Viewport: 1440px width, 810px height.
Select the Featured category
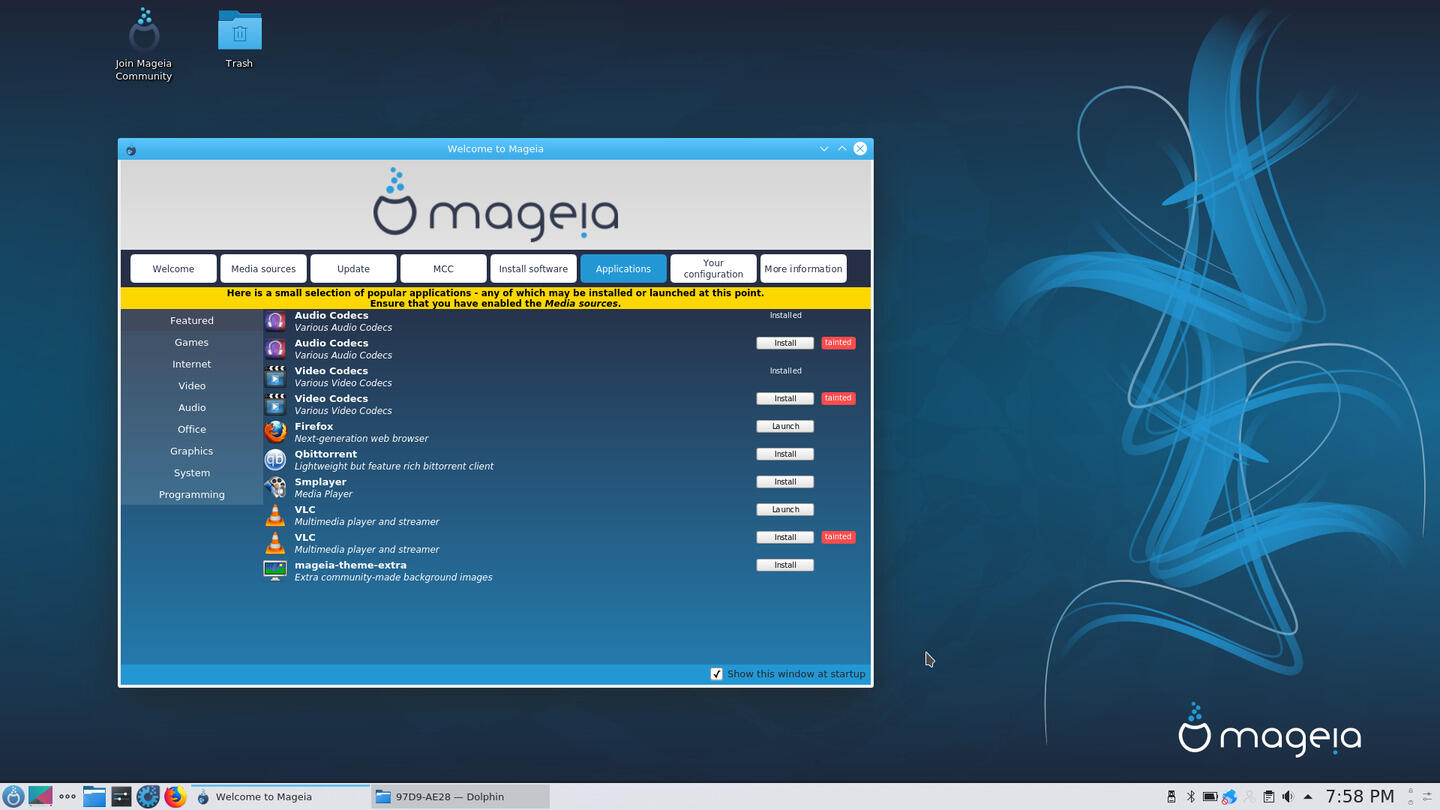point(192,321)
